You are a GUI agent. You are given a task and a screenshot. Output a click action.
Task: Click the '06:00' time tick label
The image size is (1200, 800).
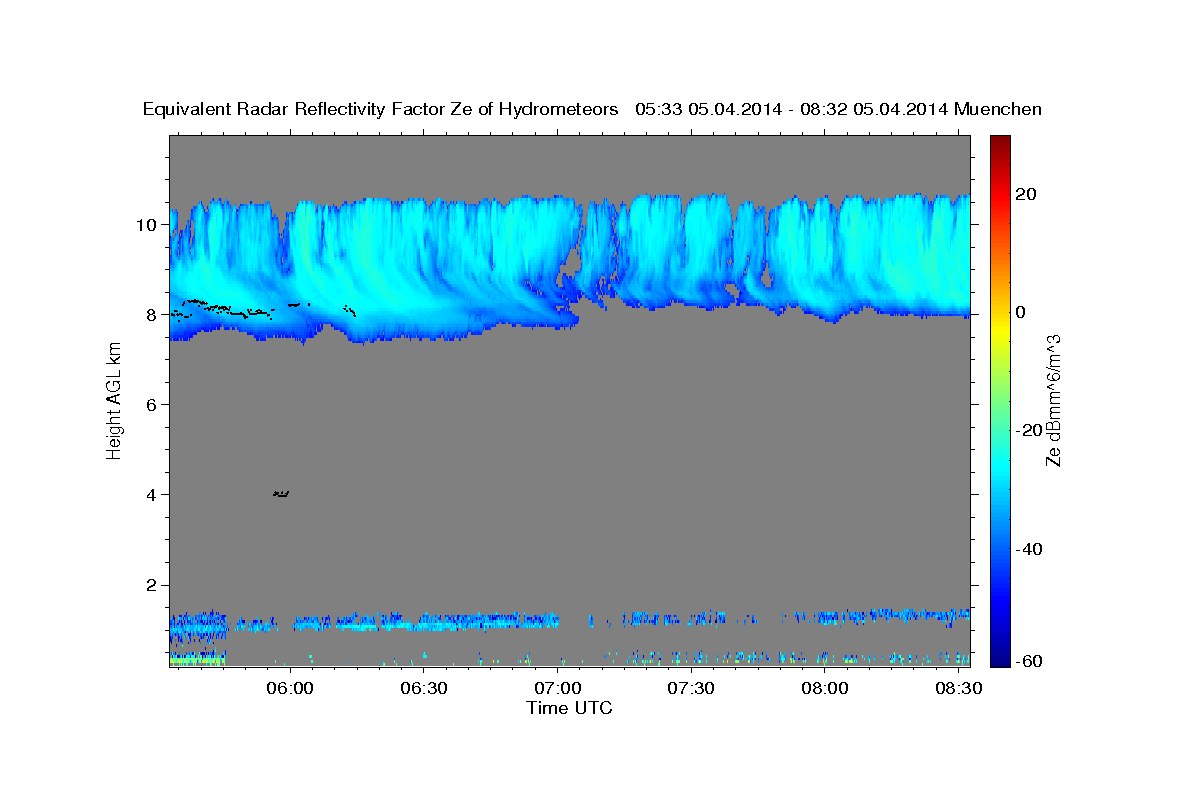point(290,688)
